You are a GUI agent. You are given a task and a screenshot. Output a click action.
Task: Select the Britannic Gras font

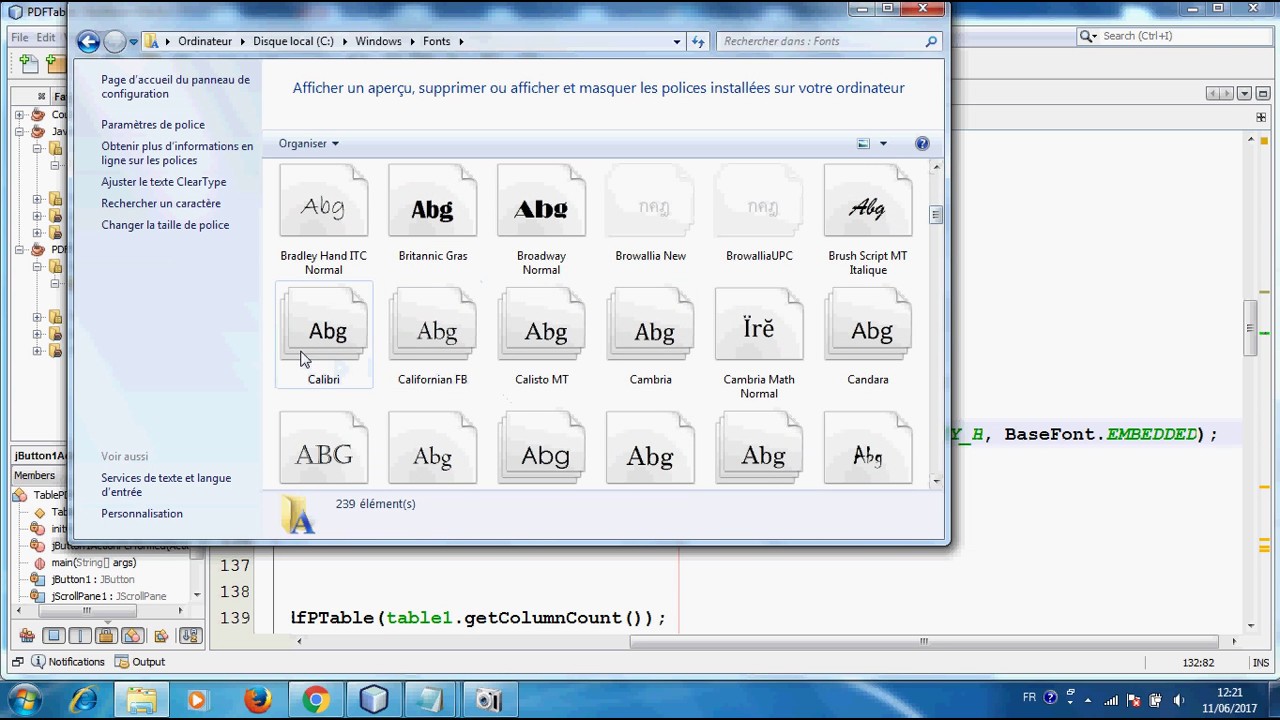click(x=432, y=215)
